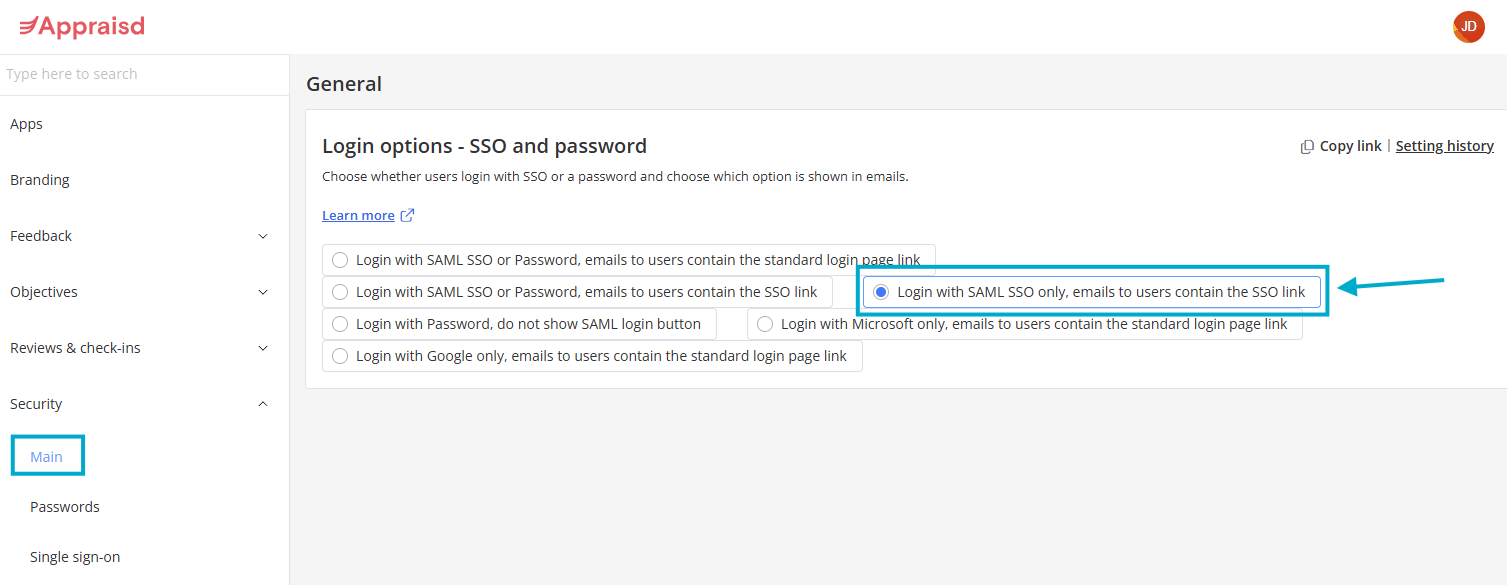Screen dimensions: 1507x585
Task: Expand the Reviews & check-ins section
Action: (x=263, y=348)
